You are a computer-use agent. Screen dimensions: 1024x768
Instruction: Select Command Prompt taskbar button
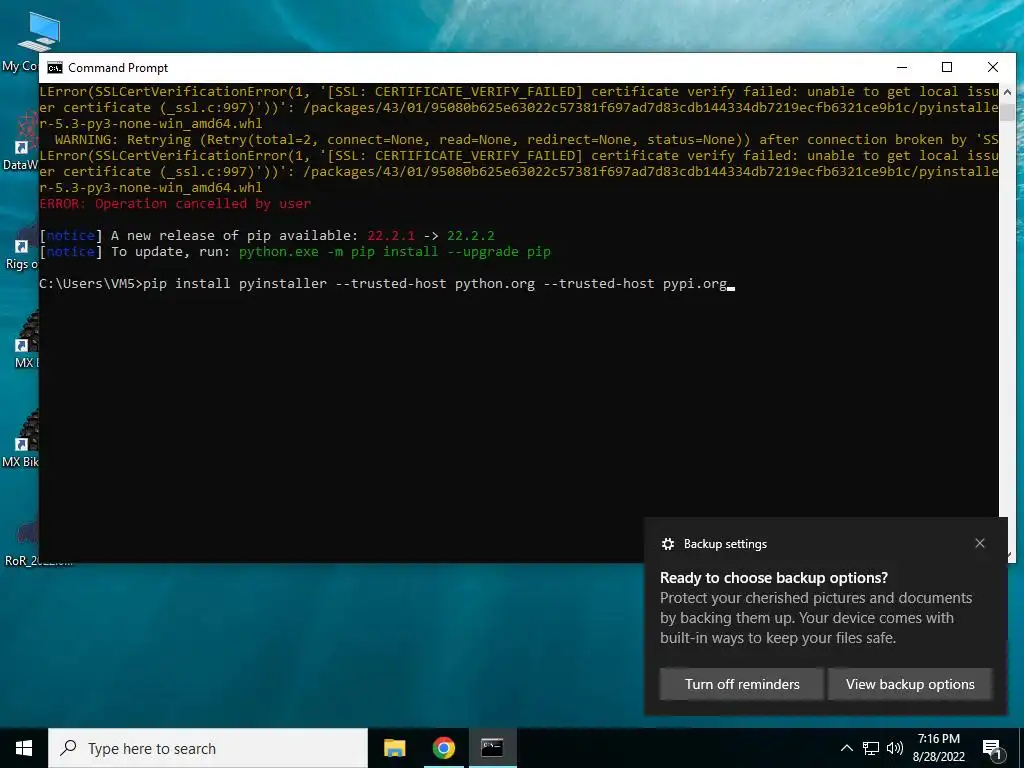pos(492,748)
